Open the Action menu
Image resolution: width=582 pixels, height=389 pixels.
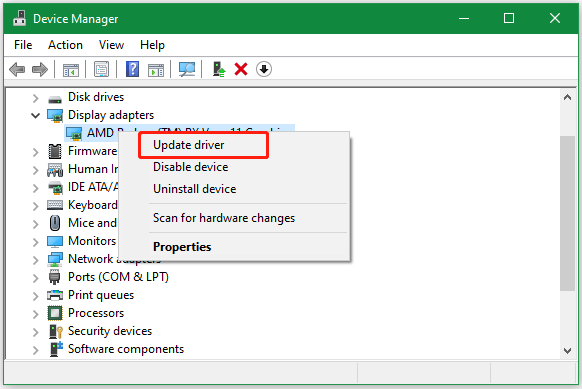pos(65,45)
